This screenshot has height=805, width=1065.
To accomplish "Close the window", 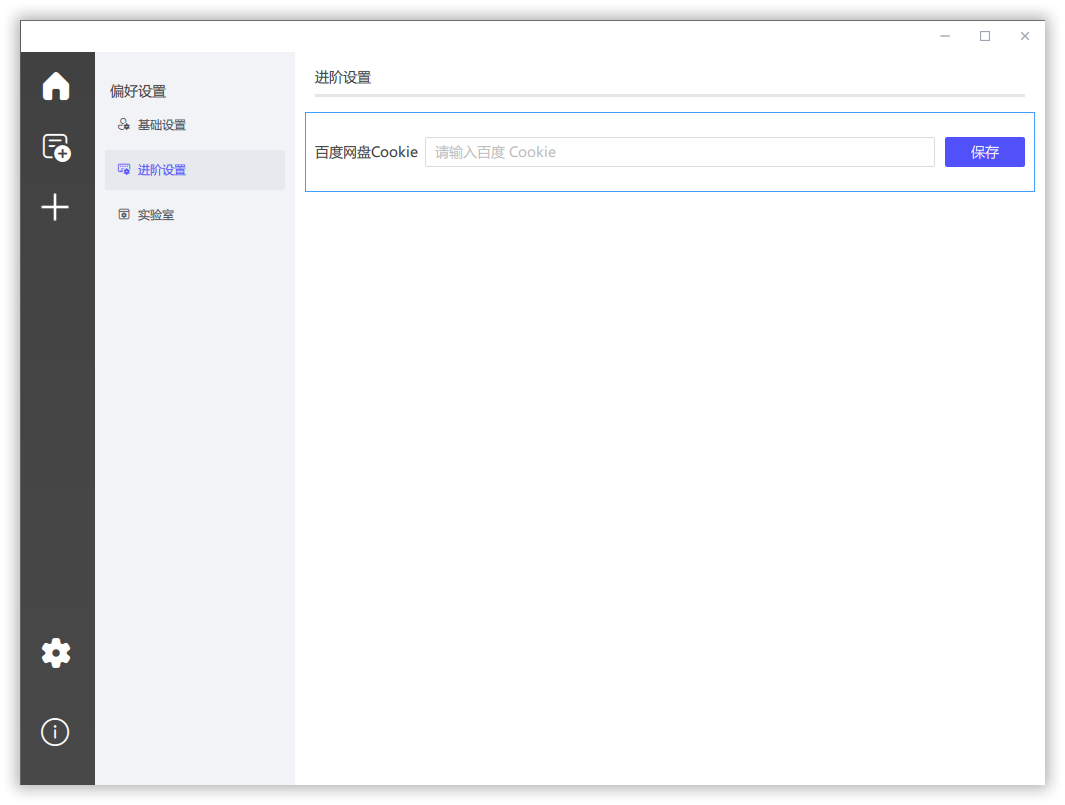I will tap(1025, 36).
